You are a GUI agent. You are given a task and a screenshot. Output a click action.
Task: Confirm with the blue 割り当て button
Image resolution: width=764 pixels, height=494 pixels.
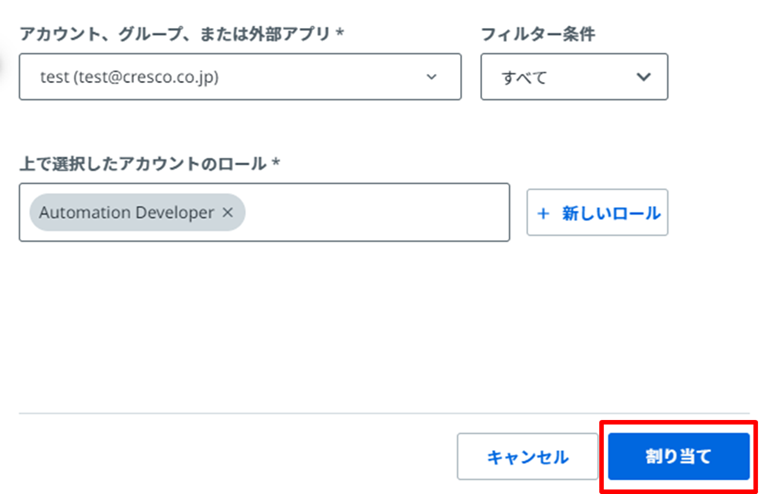(678, 456)
